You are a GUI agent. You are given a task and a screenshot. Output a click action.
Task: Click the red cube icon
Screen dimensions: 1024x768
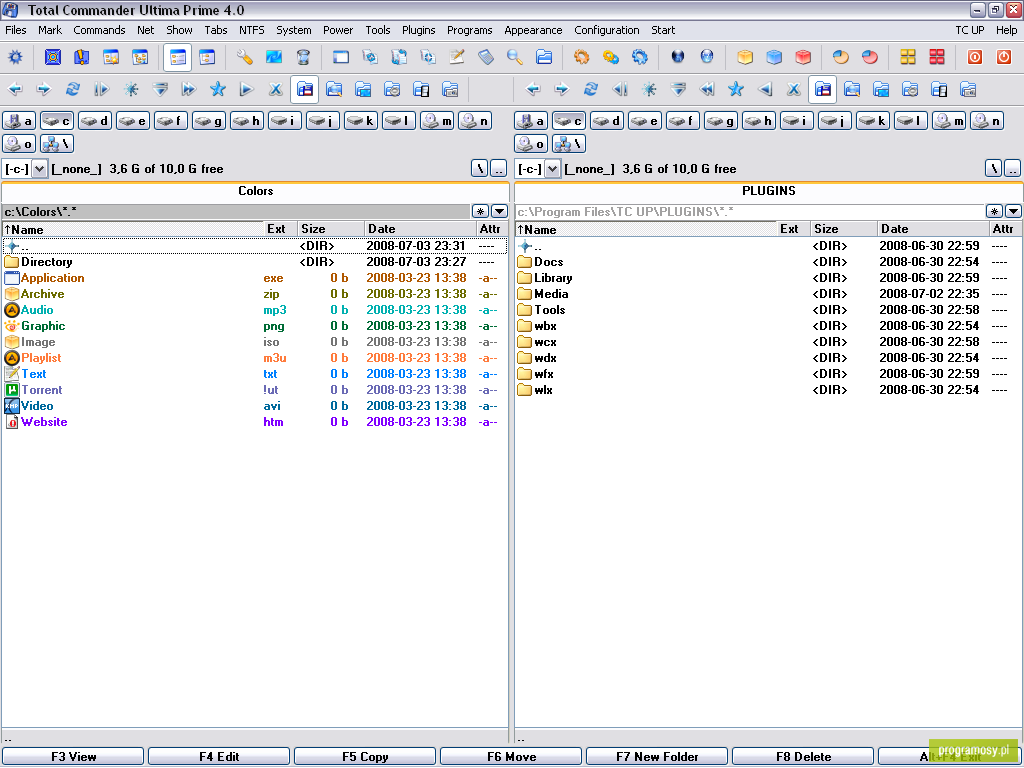[803, 57]
